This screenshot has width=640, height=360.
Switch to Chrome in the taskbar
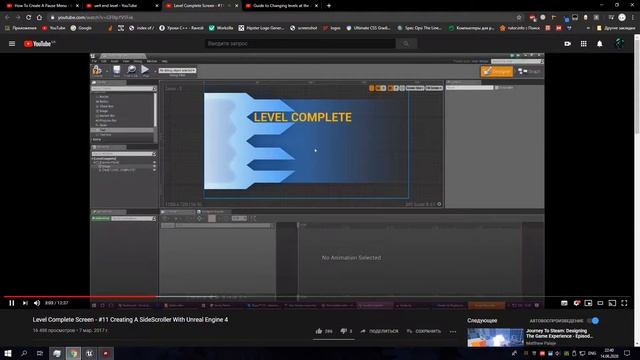point(73,353)
